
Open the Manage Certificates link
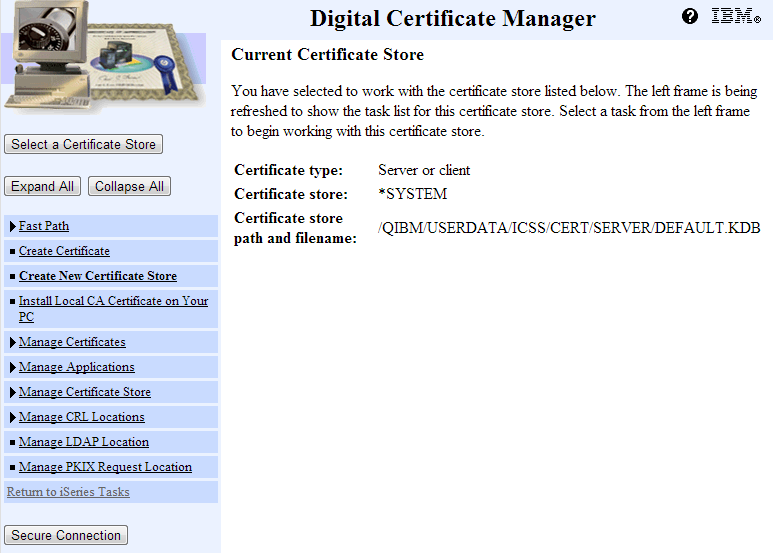tap(72, 342)
